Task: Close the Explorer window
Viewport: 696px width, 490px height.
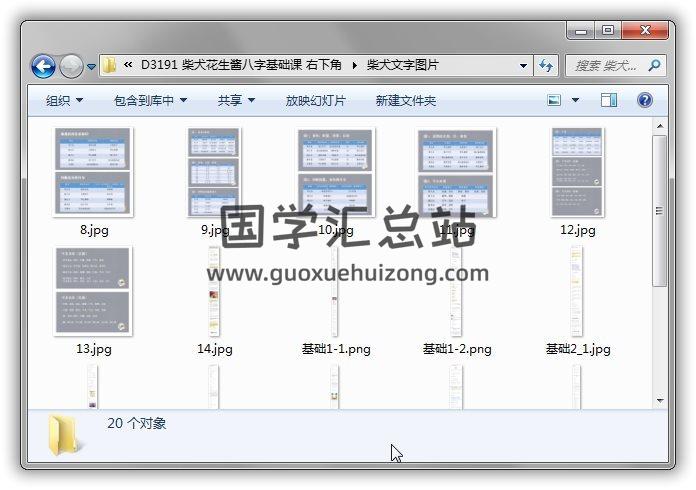Action: pyautogui.click(x=645, y=31)
